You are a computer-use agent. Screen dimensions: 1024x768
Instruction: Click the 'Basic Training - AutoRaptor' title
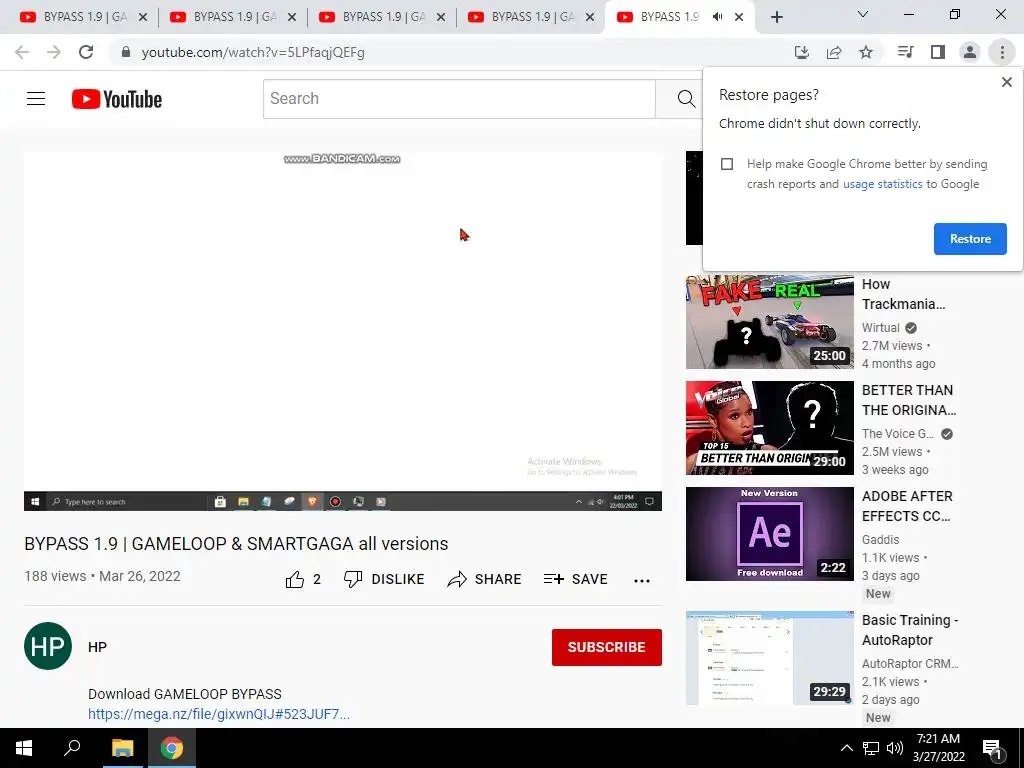(910, 630)
